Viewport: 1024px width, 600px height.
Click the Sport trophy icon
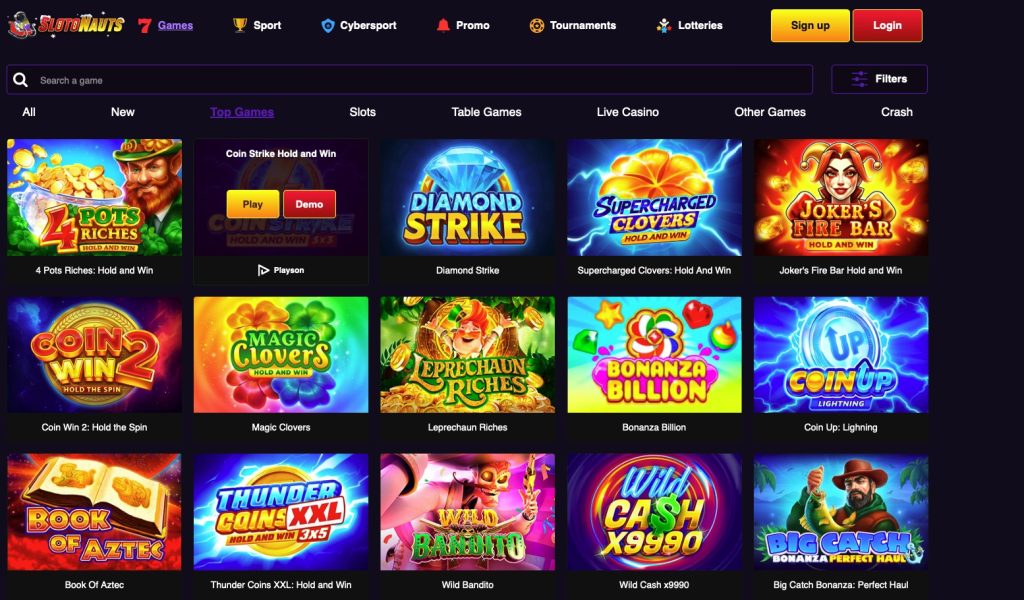[x=240, y=25]
